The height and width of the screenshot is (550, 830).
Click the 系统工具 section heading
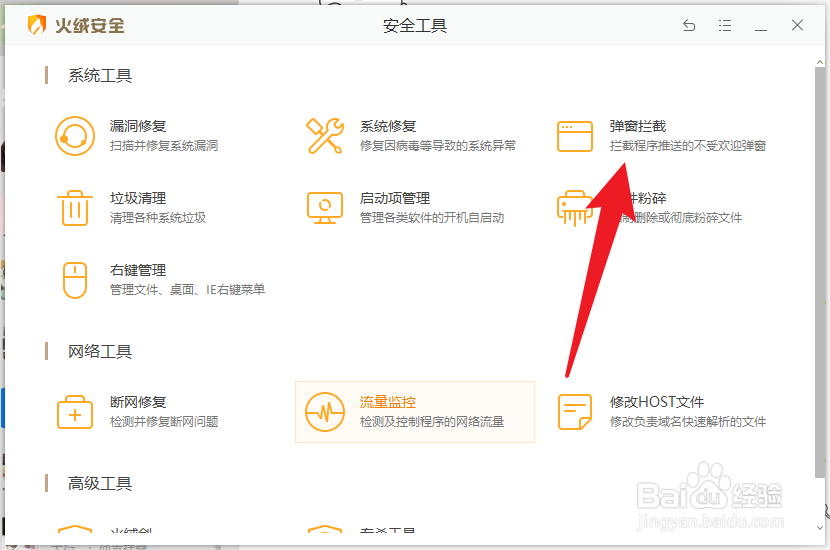point(100,75)
